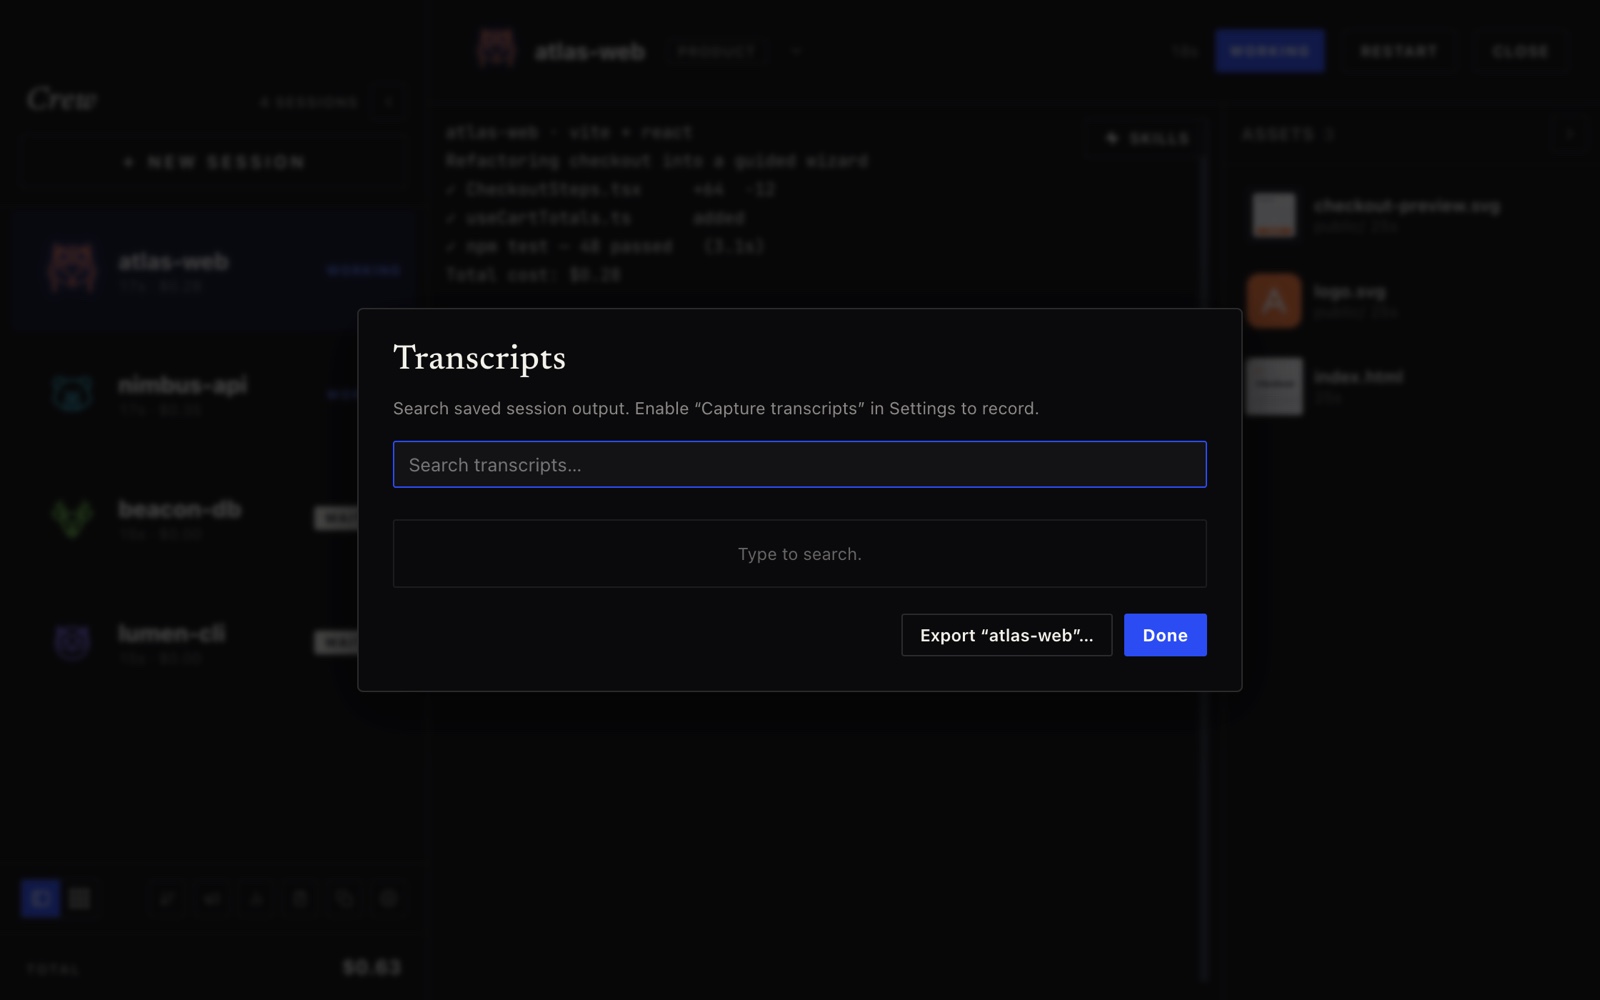1600x1000 pixels.
Task: Click the blue Working status button
Action: (1270, 51)
